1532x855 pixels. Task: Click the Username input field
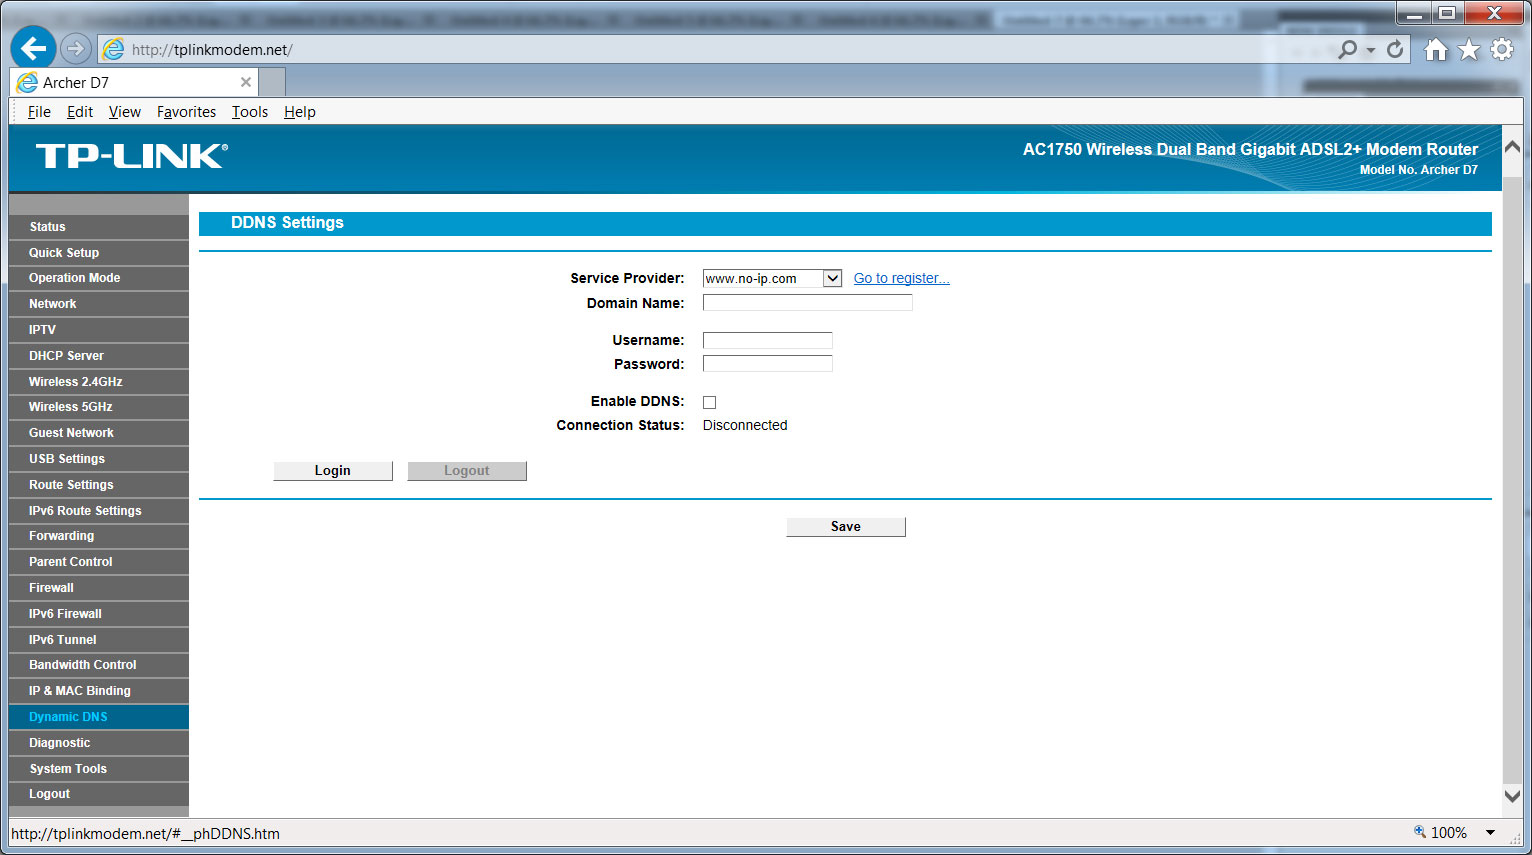[768, 340]
